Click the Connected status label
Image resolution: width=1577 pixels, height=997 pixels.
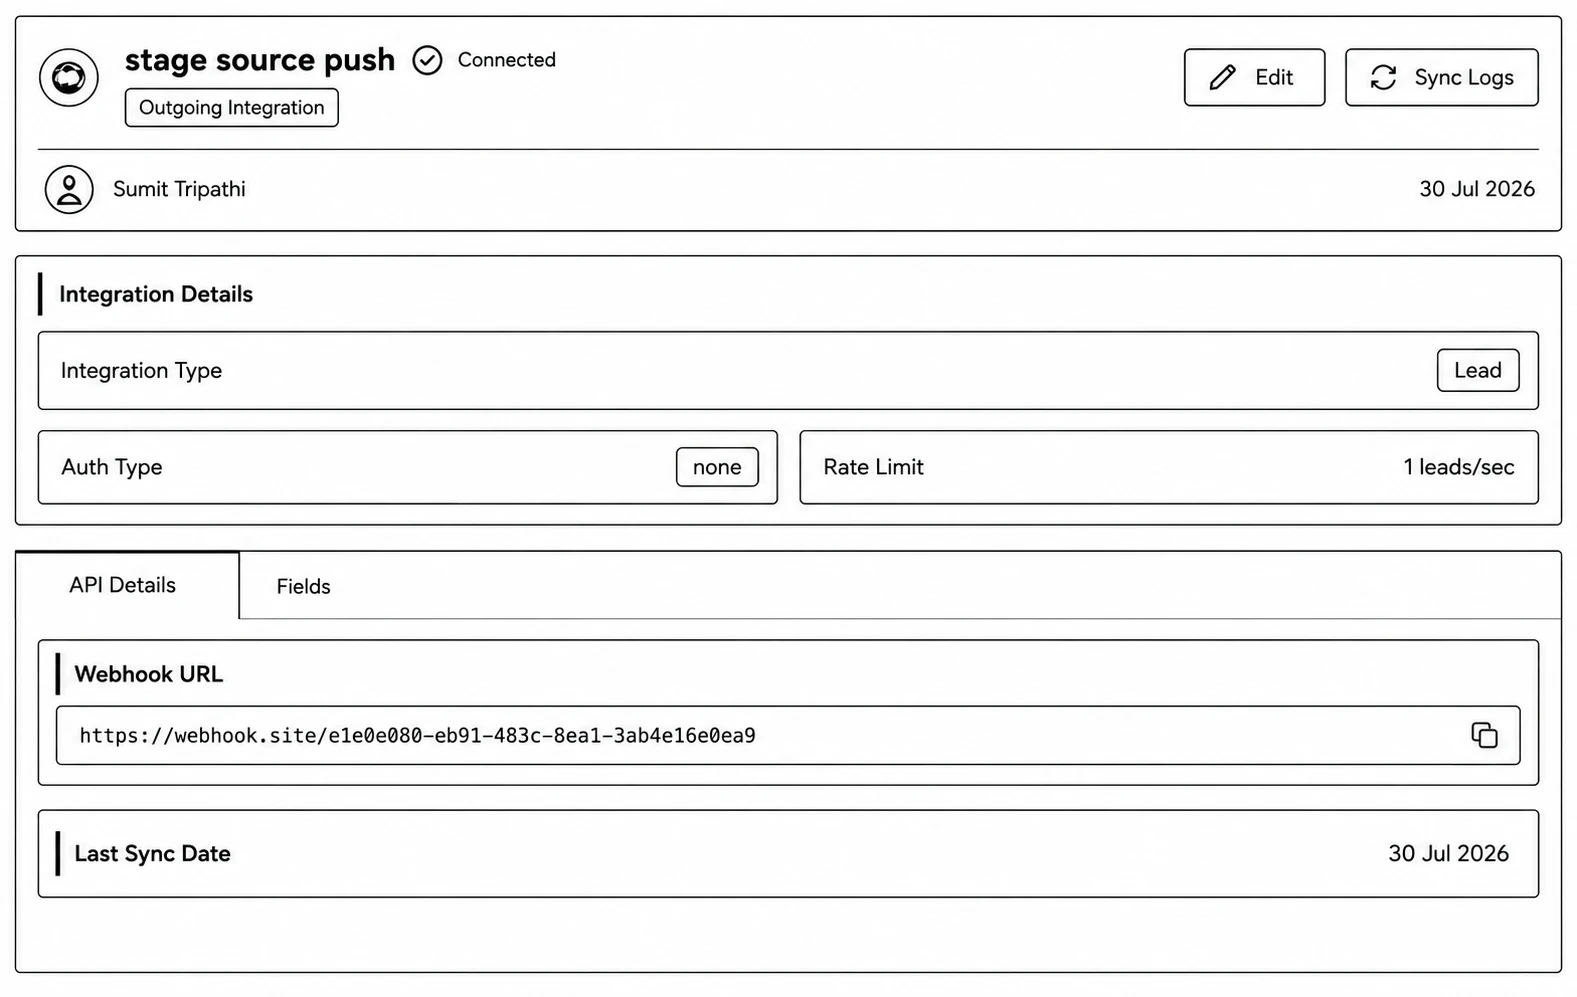pos(507,60)
